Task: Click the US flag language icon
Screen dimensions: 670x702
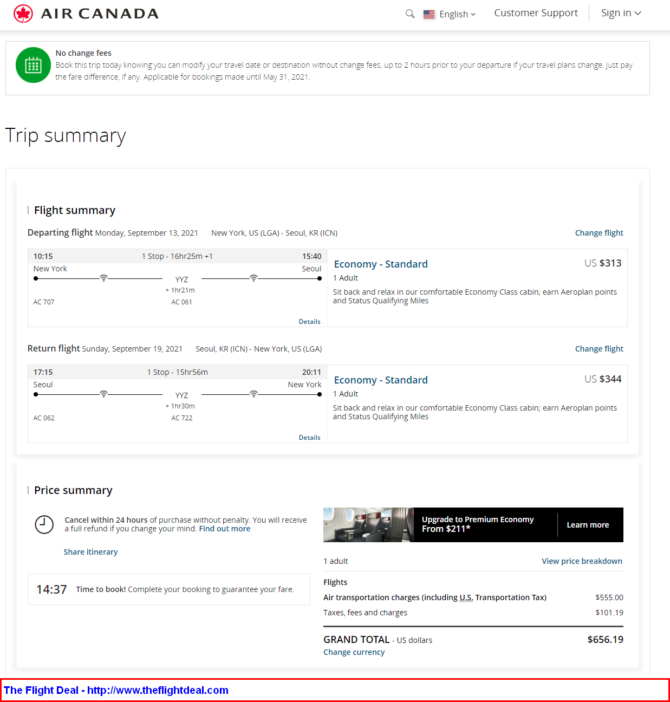Action: click(x=429, y=14)
